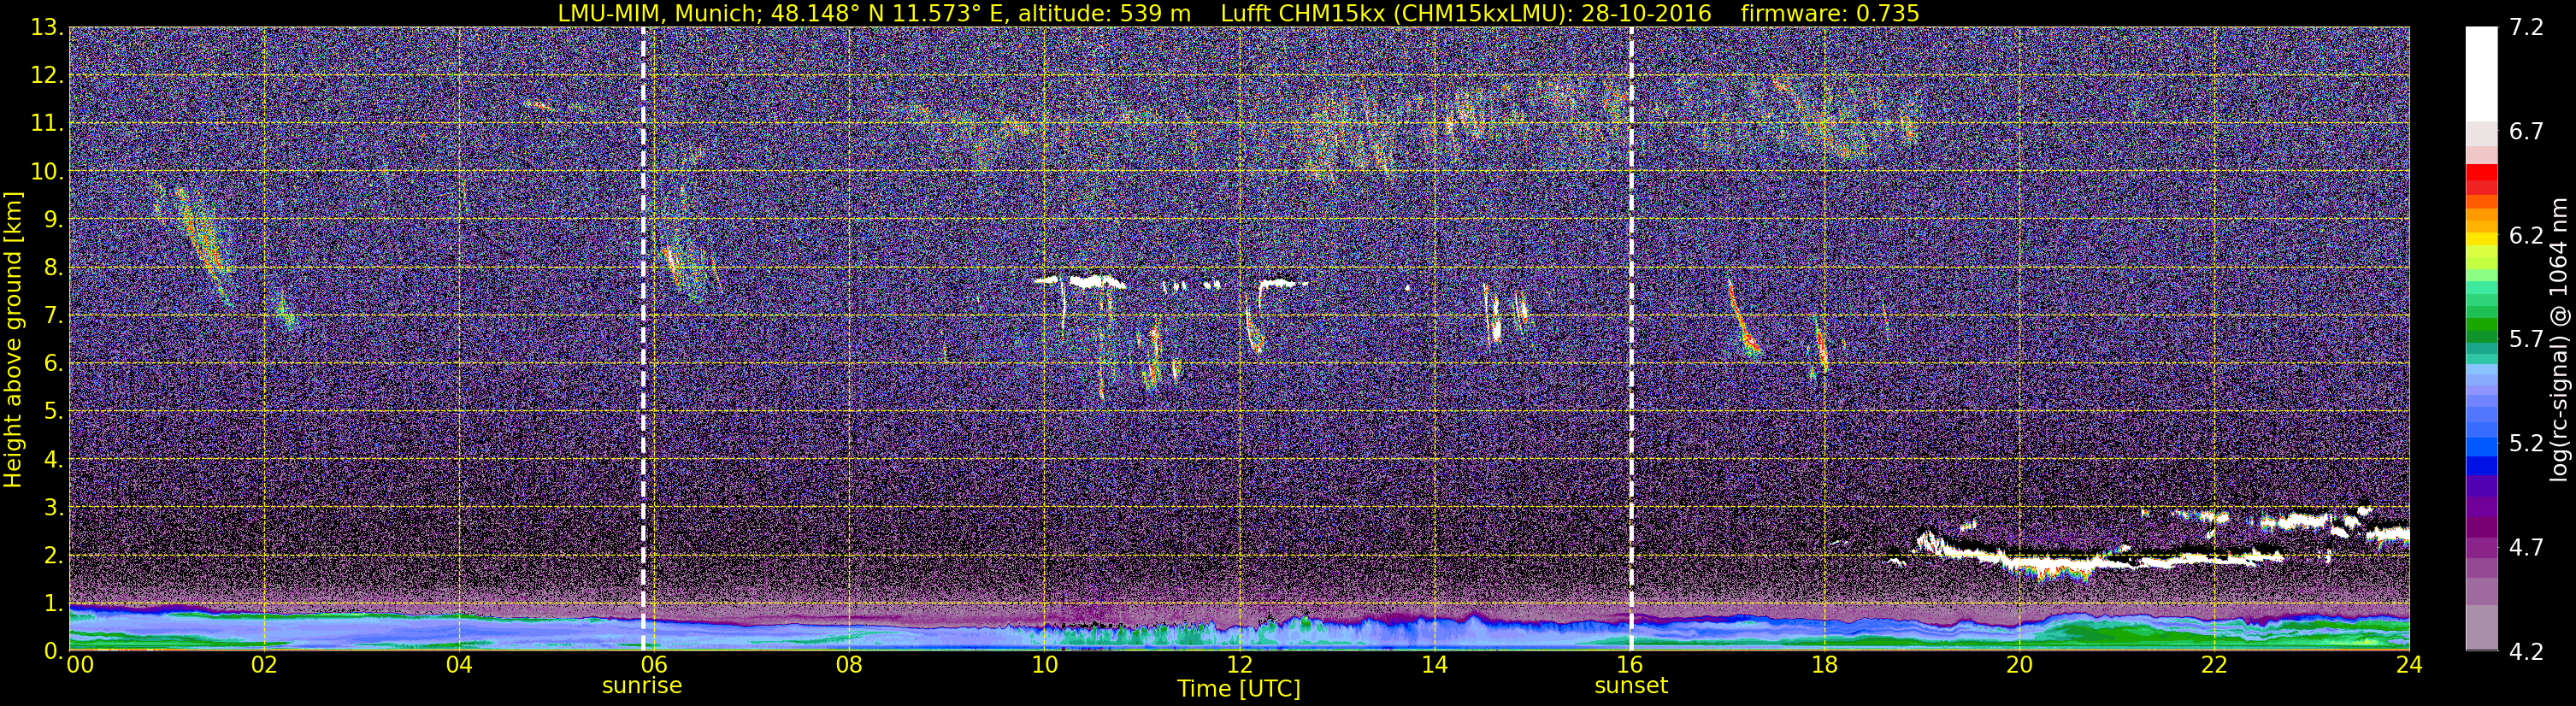Click the dashed white sunrise line

642,339
